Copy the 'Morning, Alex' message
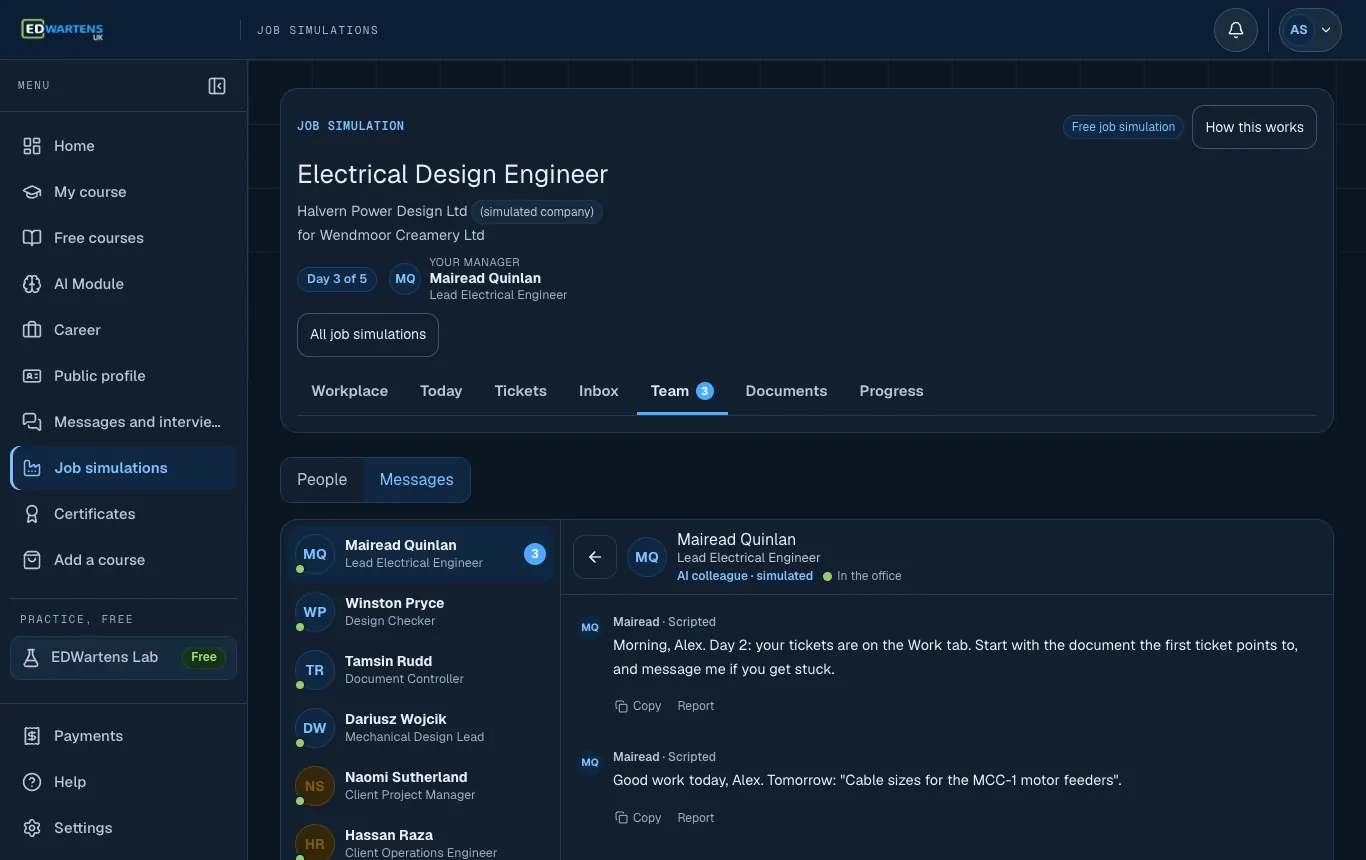Screen dimensions: 1366x860 click(x=638, y=706)
